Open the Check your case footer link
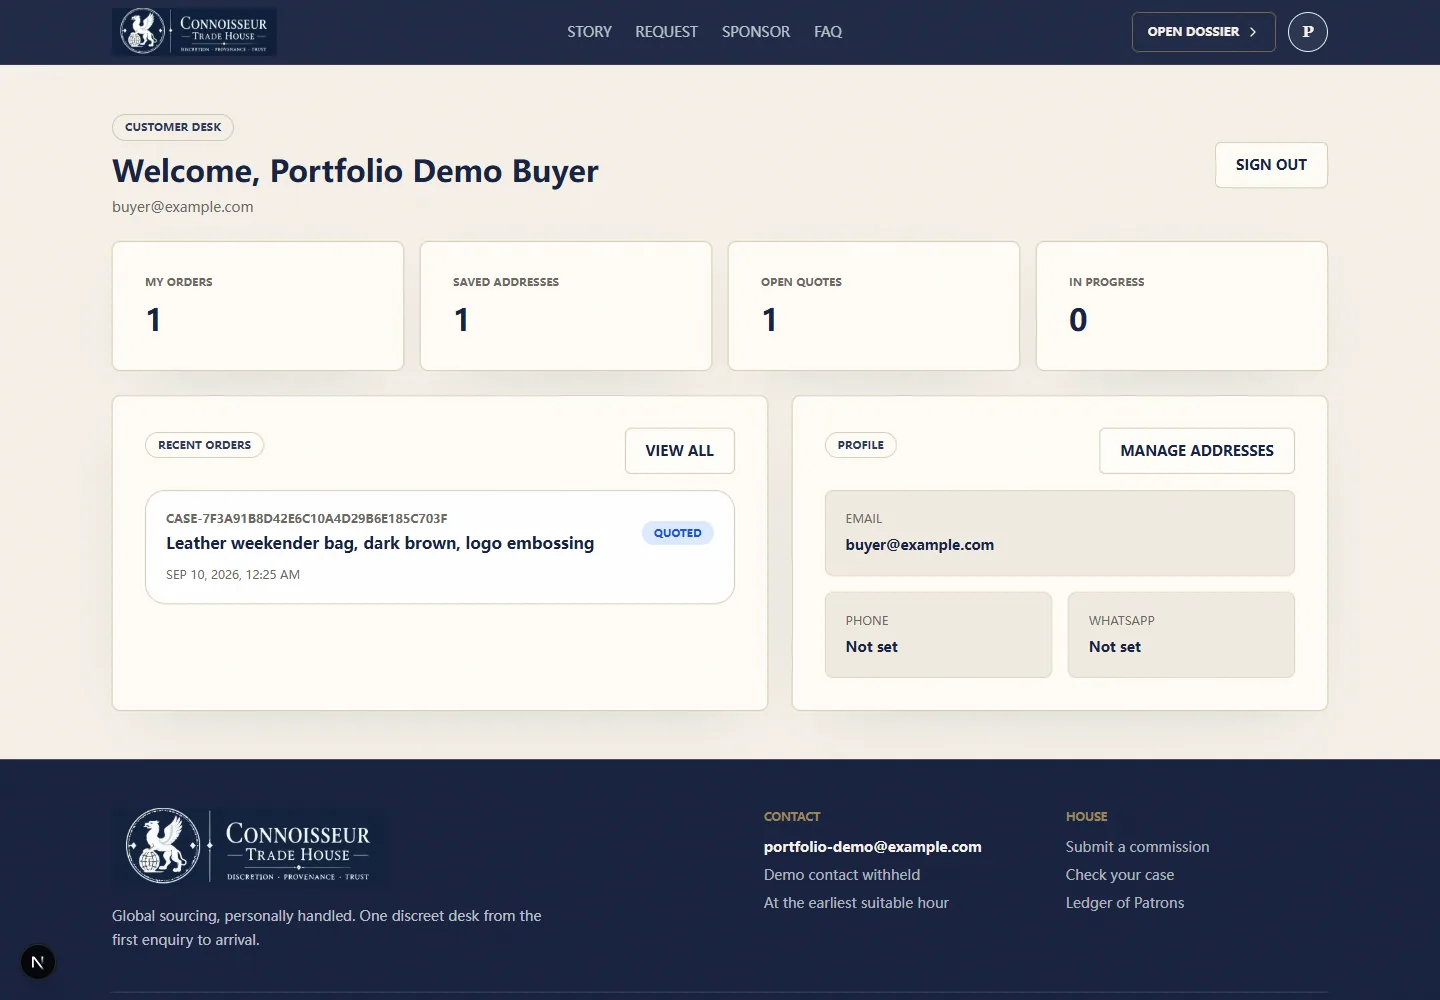The image size is (1440, 1000). (1120, 875)
